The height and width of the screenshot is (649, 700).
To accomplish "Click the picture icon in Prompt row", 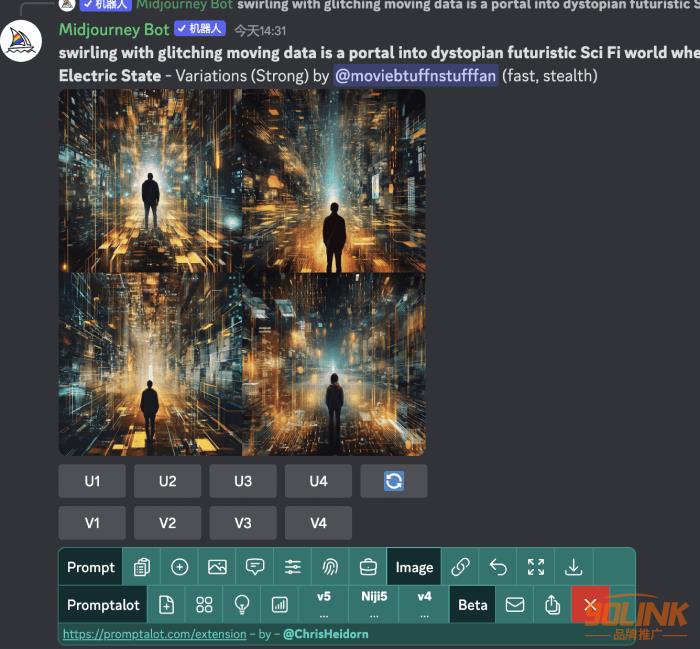I will click(217, 567).
